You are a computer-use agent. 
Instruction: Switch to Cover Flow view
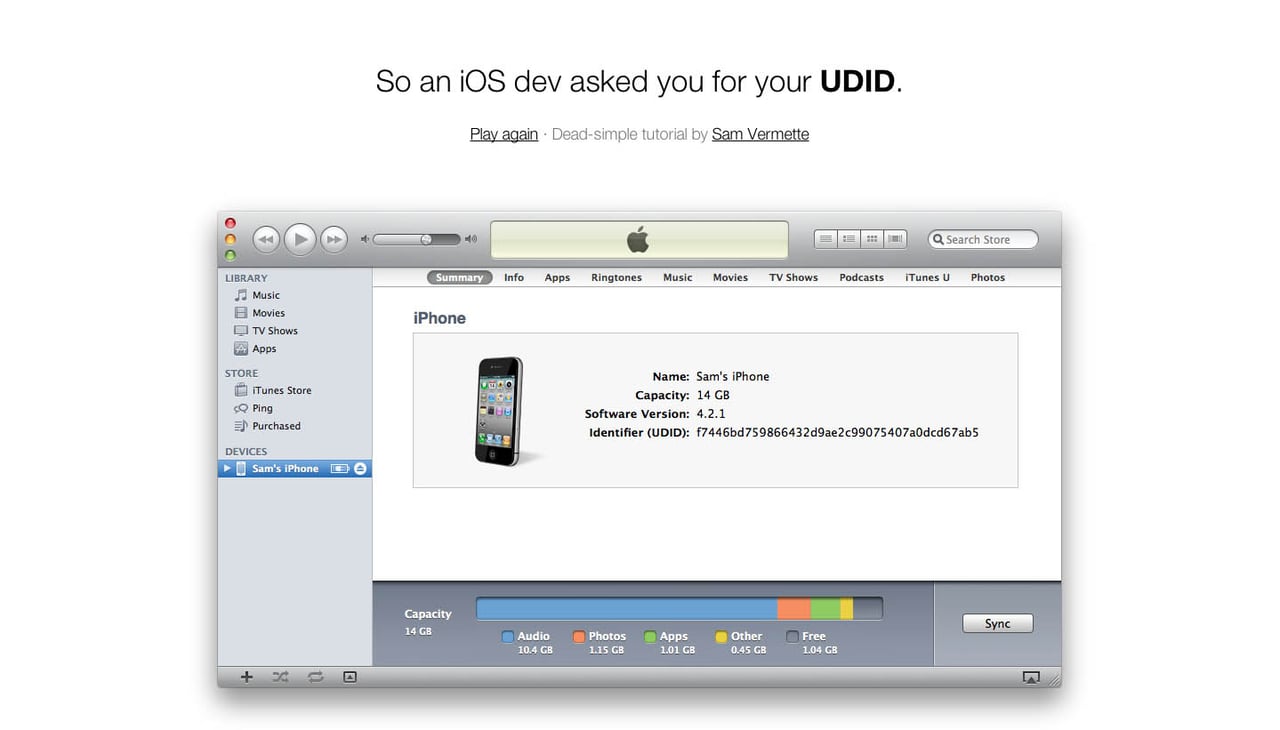[894, 238]
